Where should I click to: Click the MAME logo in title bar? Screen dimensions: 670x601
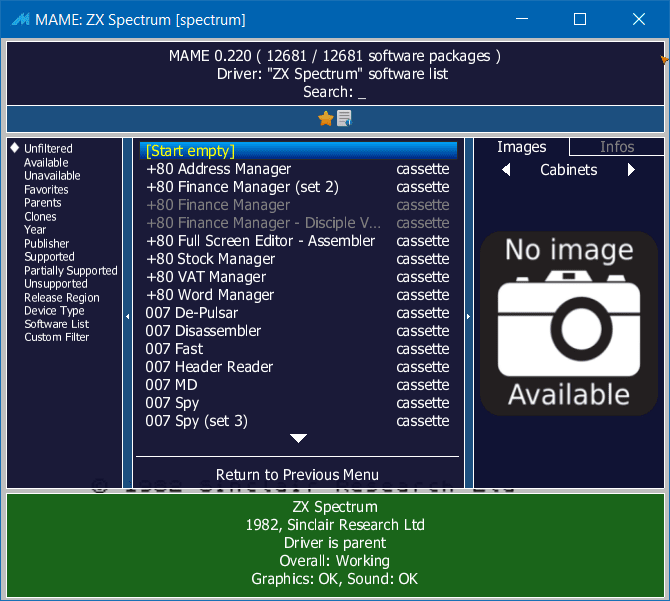click(20, 20)
